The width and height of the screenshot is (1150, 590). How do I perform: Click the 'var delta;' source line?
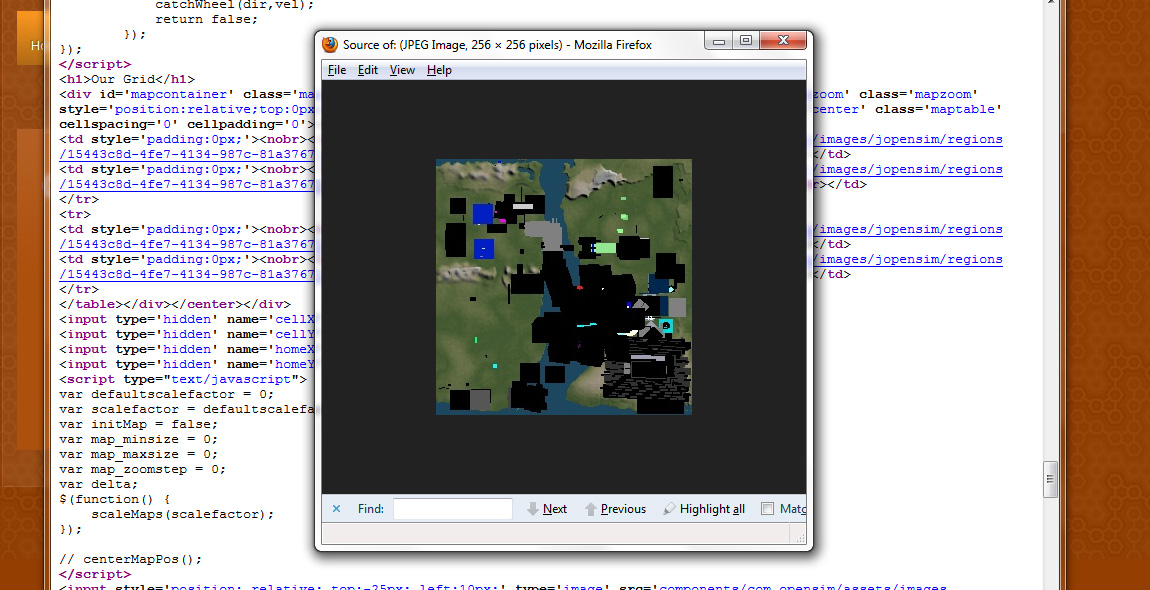point(99,484)
